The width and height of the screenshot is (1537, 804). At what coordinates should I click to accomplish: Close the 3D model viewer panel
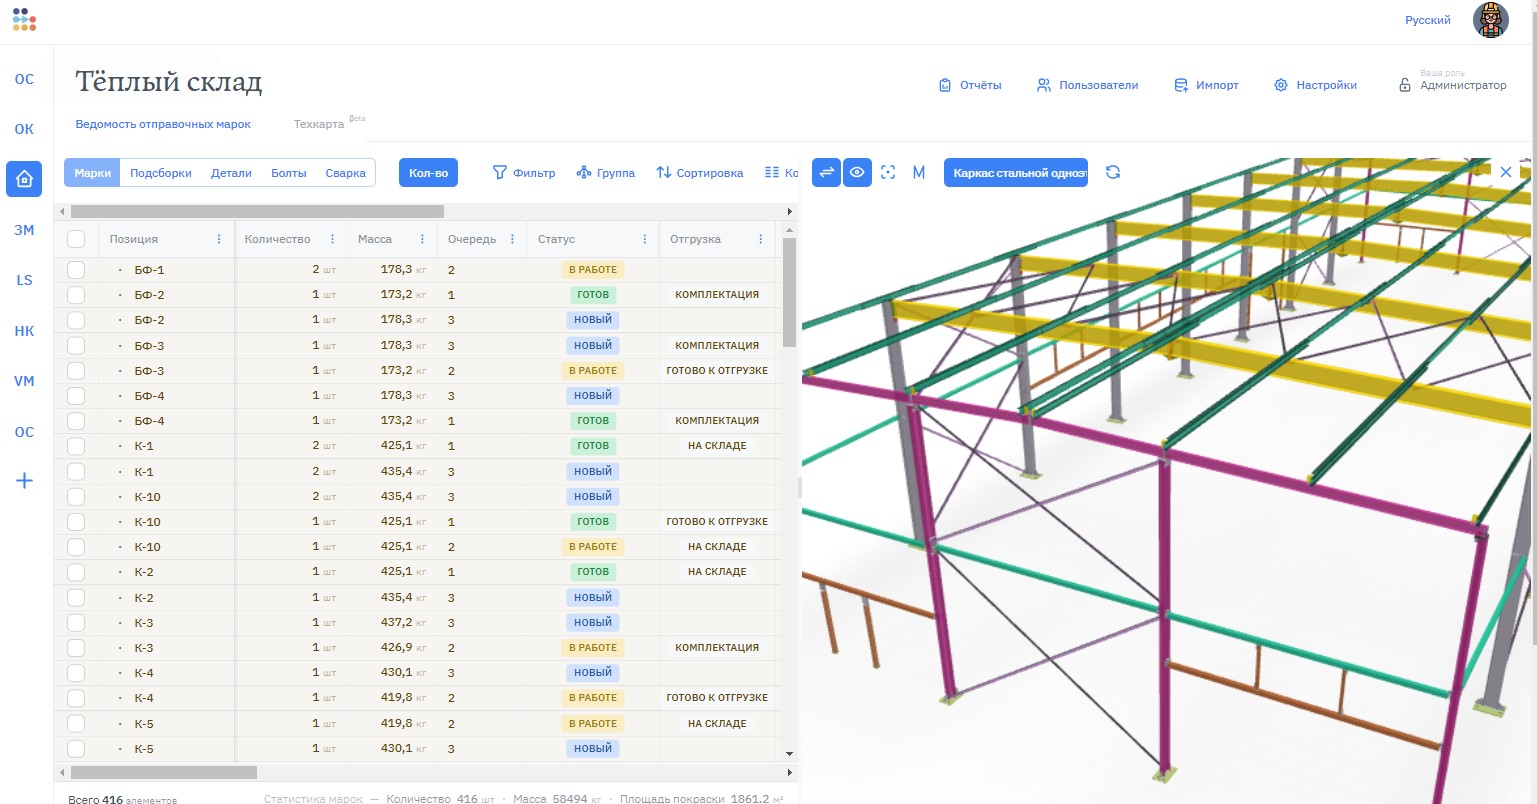point(1506,172)
